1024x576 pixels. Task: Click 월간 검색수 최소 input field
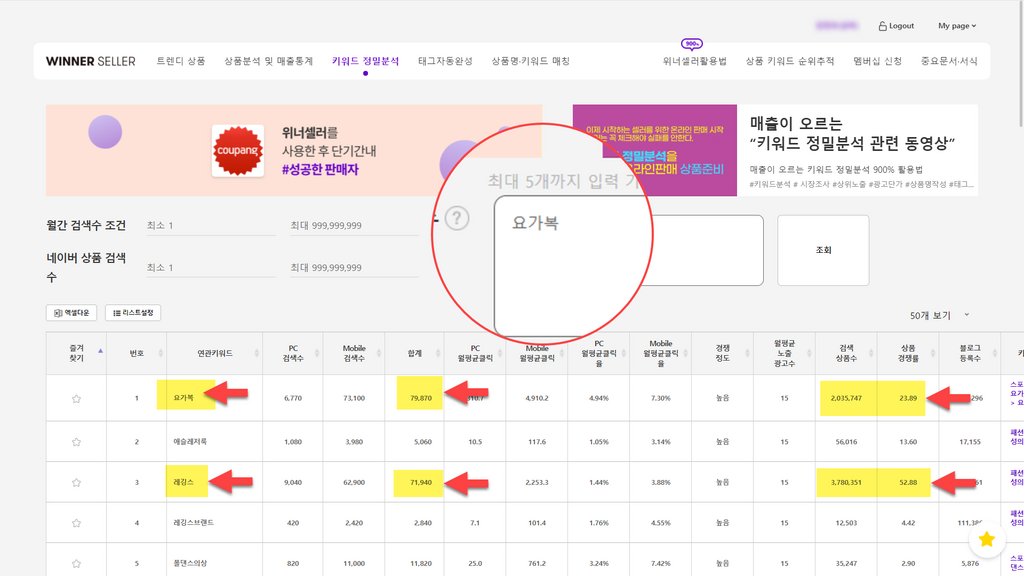[210, 225]
